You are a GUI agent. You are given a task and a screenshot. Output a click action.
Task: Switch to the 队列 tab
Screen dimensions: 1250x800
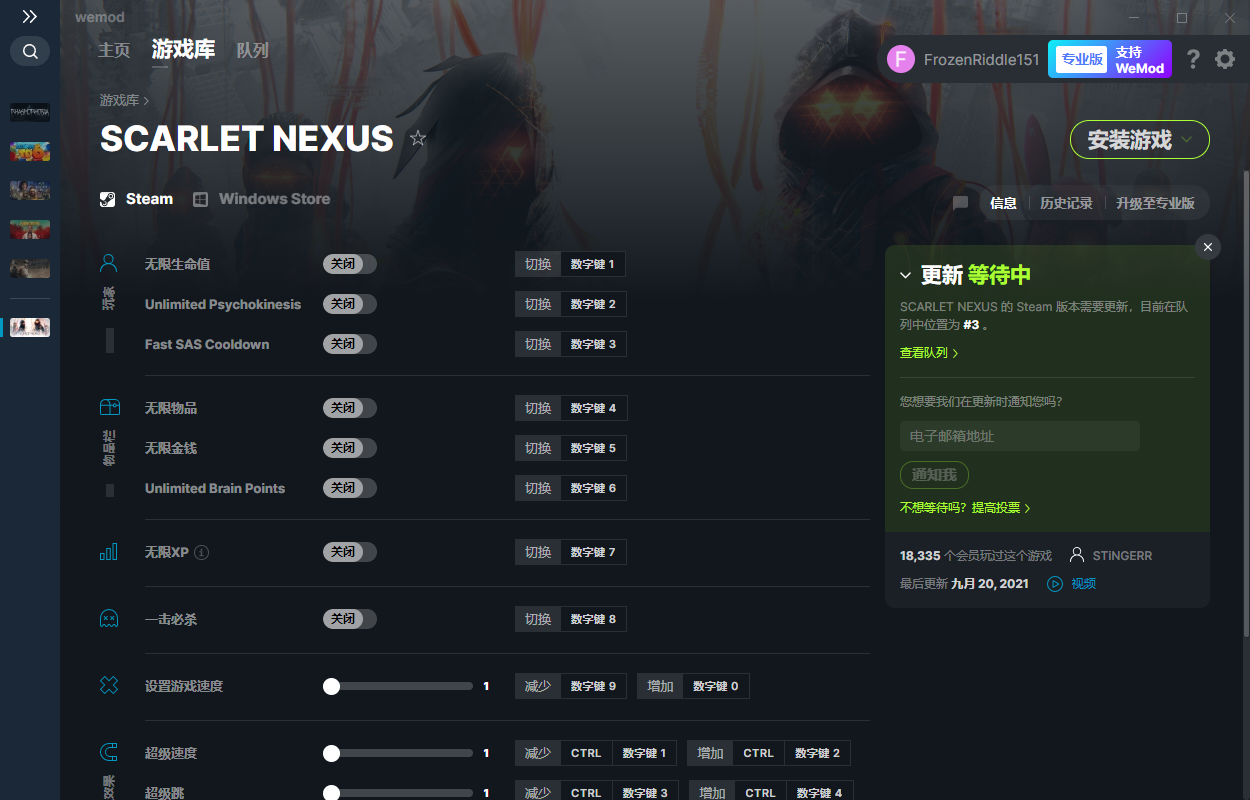tap(252, 50)
